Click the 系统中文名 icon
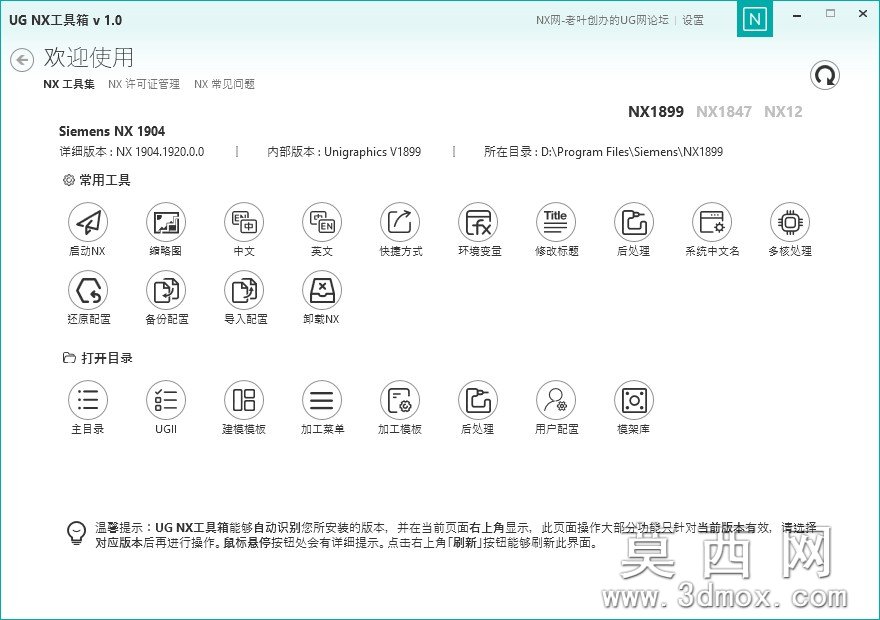This screenshot has width=880, height=620. pos(712,222)
